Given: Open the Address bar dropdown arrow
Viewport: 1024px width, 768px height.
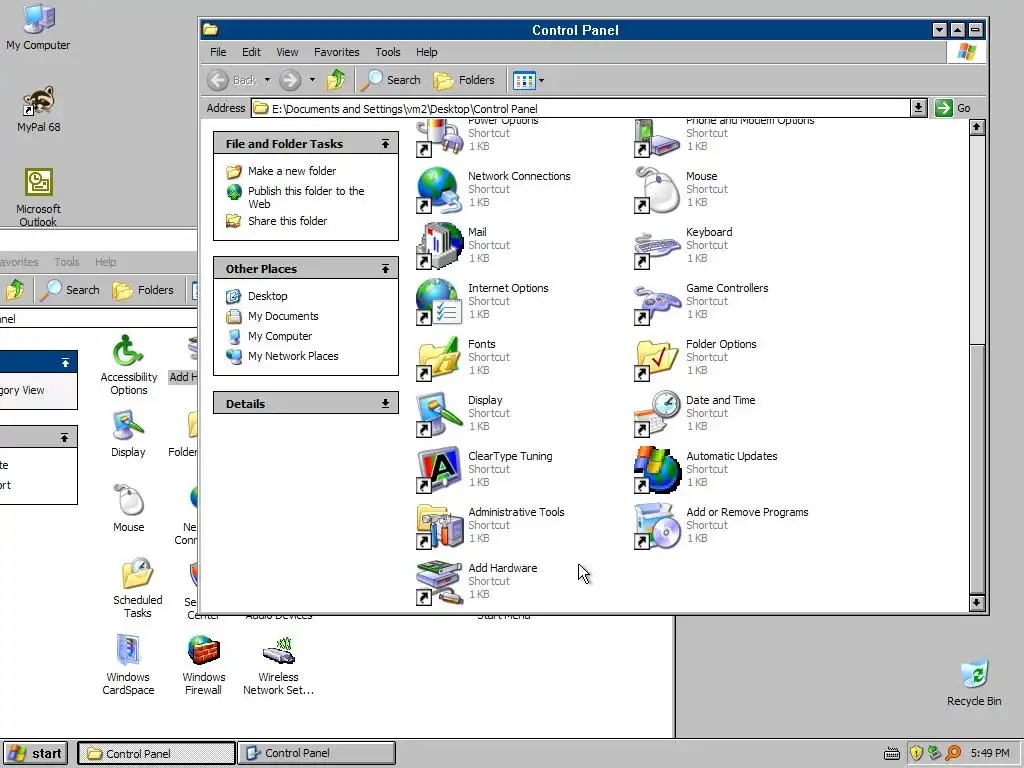Looking at the screenshot, I should coord(918,108).
